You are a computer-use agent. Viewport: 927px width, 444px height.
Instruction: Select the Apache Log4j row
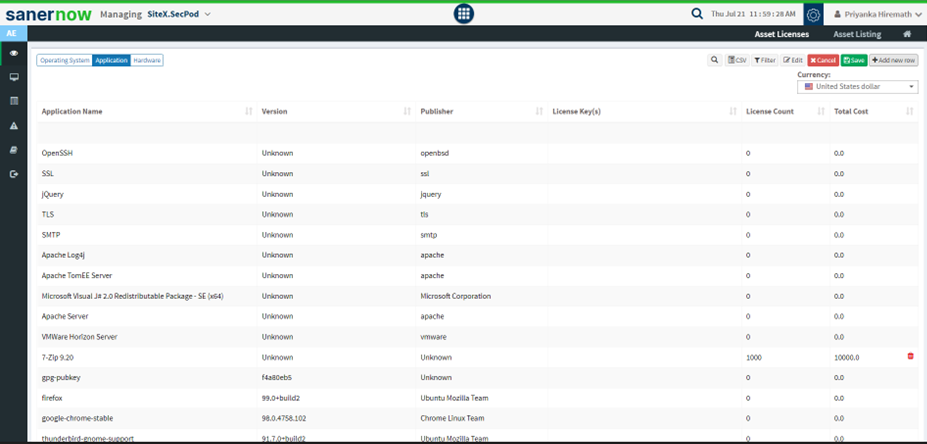pyautogui.click(x=478, y=255)
